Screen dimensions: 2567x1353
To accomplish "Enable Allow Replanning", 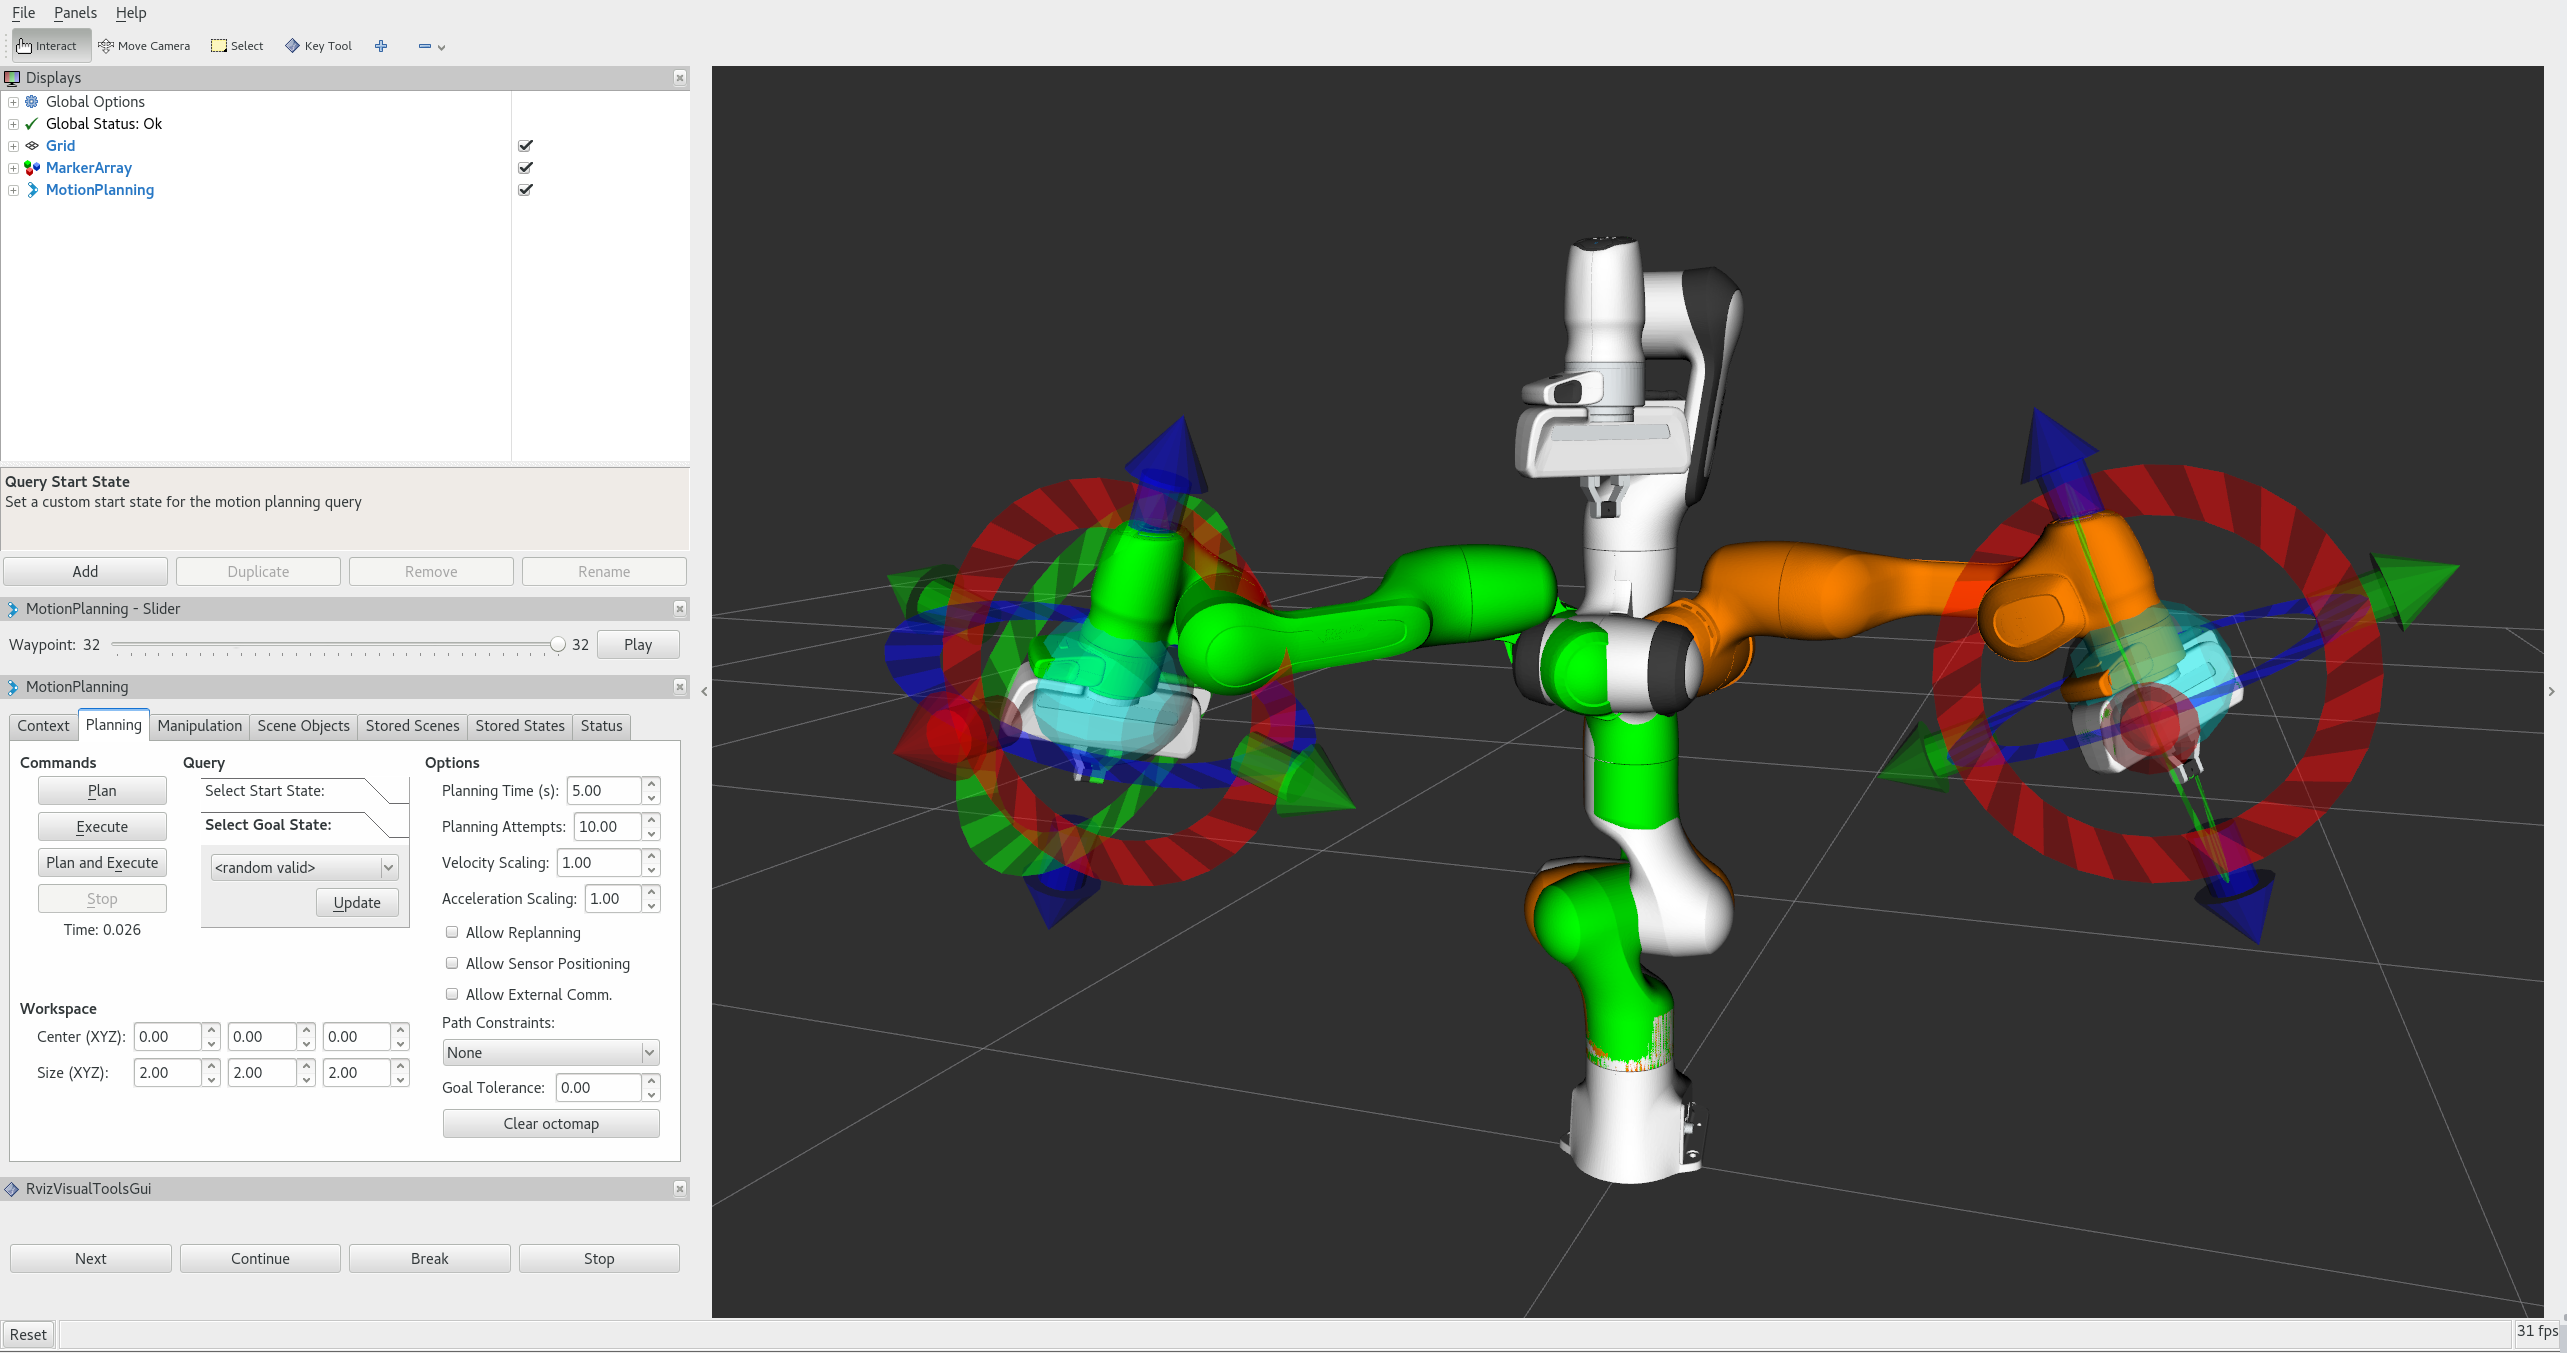I will [x=452, y=932].
